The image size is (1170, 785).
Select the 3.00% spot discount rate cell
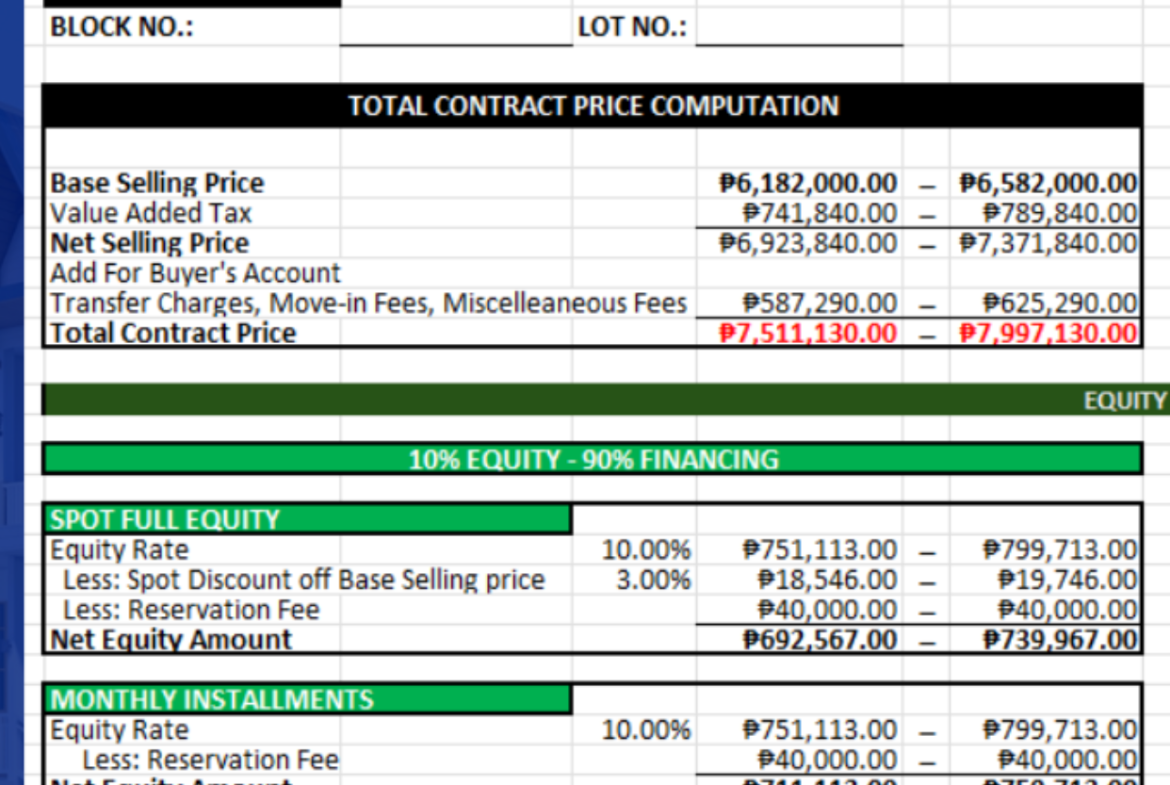[x=652, y=580]
